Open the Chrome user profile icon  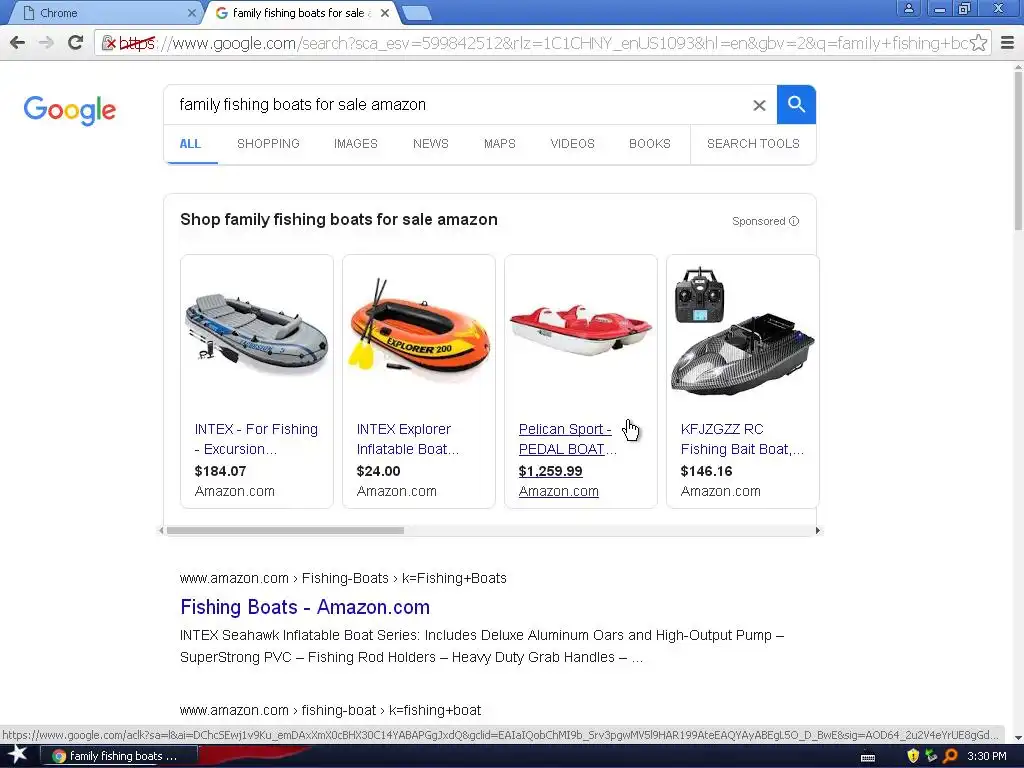click(908, 8)
